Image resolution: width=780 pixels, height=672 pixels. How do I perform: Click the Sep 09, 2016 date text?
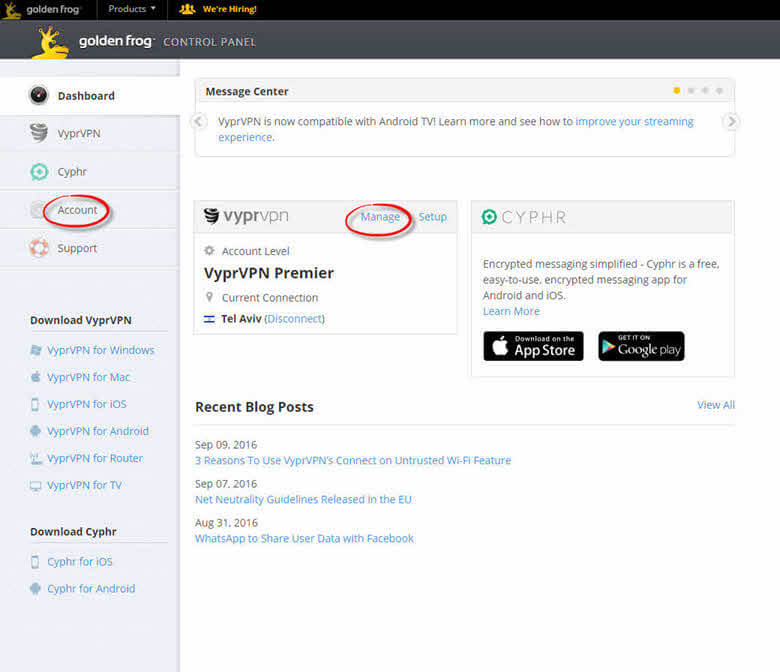click(x=226, y=445)
